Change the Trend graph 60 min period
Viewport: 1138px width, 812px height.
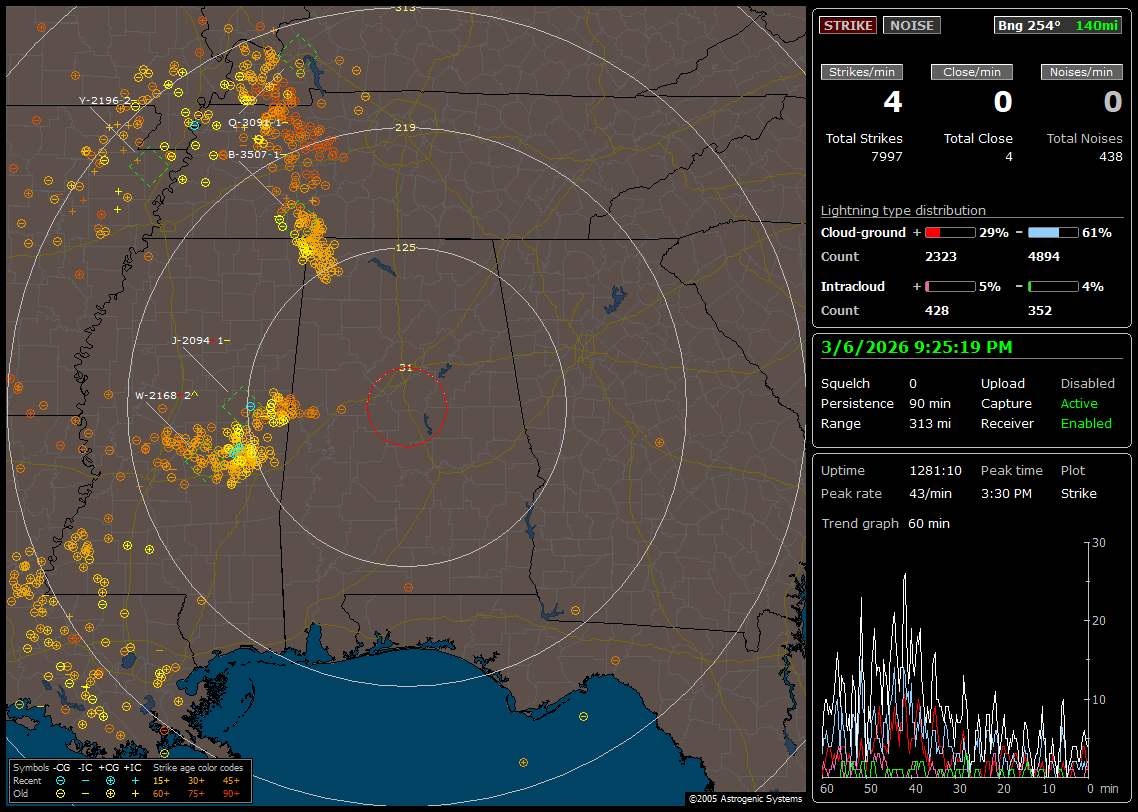point(929,523)
